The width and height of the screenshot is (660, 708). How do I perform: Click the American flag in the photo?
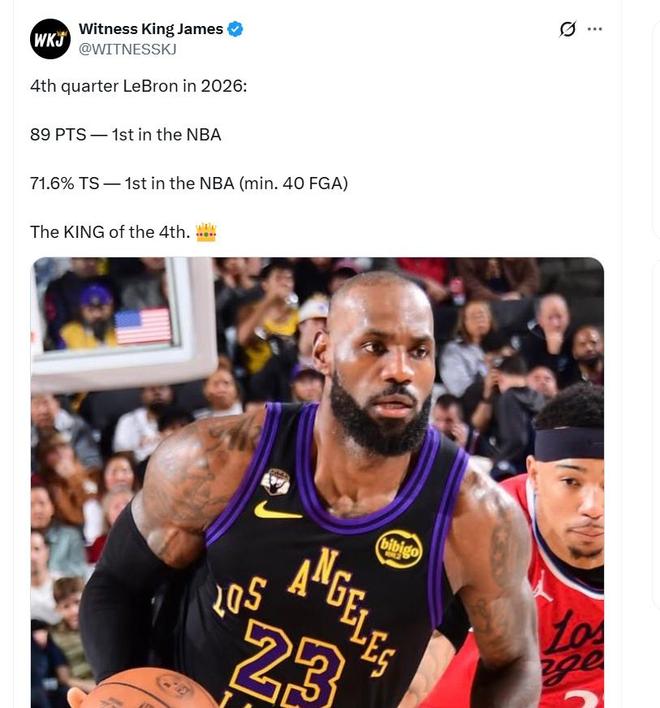pyautogui.click(x=143, y=326)
